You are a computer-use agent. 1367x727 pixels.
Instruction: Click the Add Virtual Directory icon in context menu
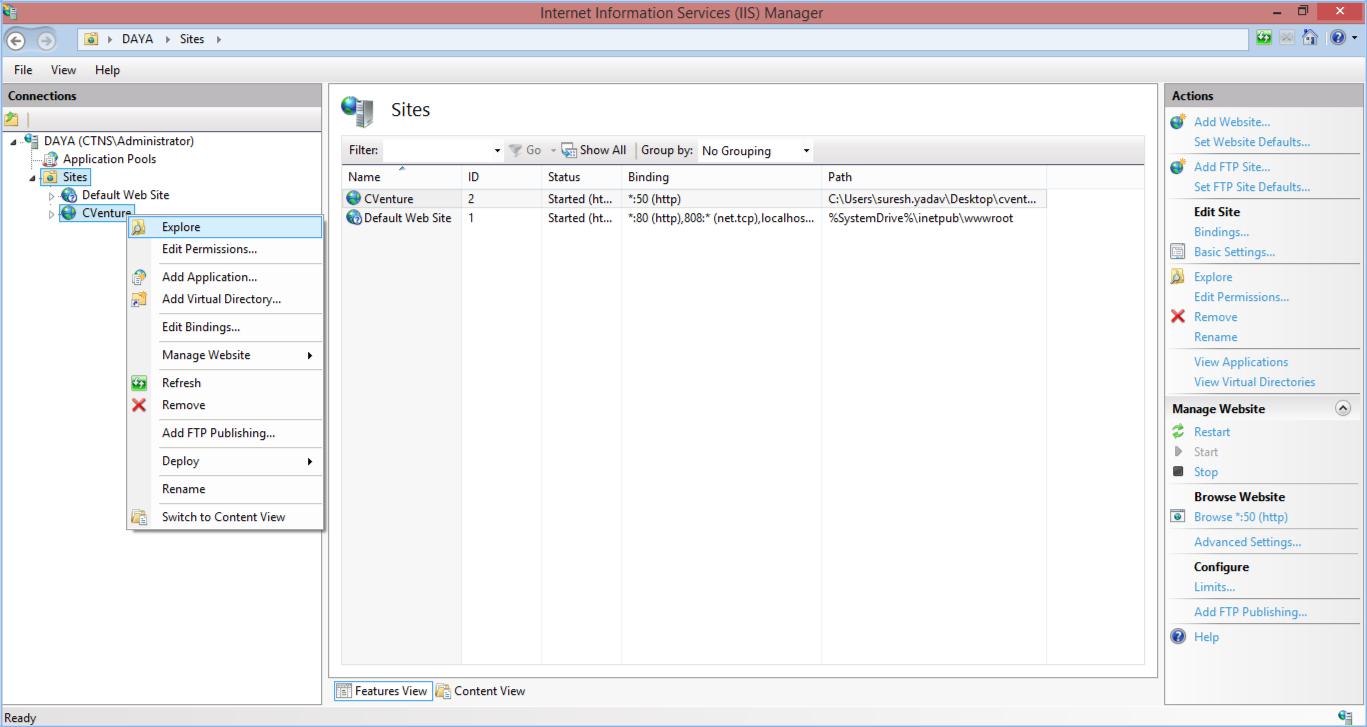pos(139,299)
